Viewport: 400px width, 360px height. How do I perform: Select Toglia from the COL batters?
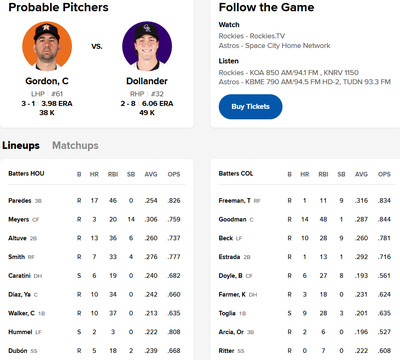[227, 313]
